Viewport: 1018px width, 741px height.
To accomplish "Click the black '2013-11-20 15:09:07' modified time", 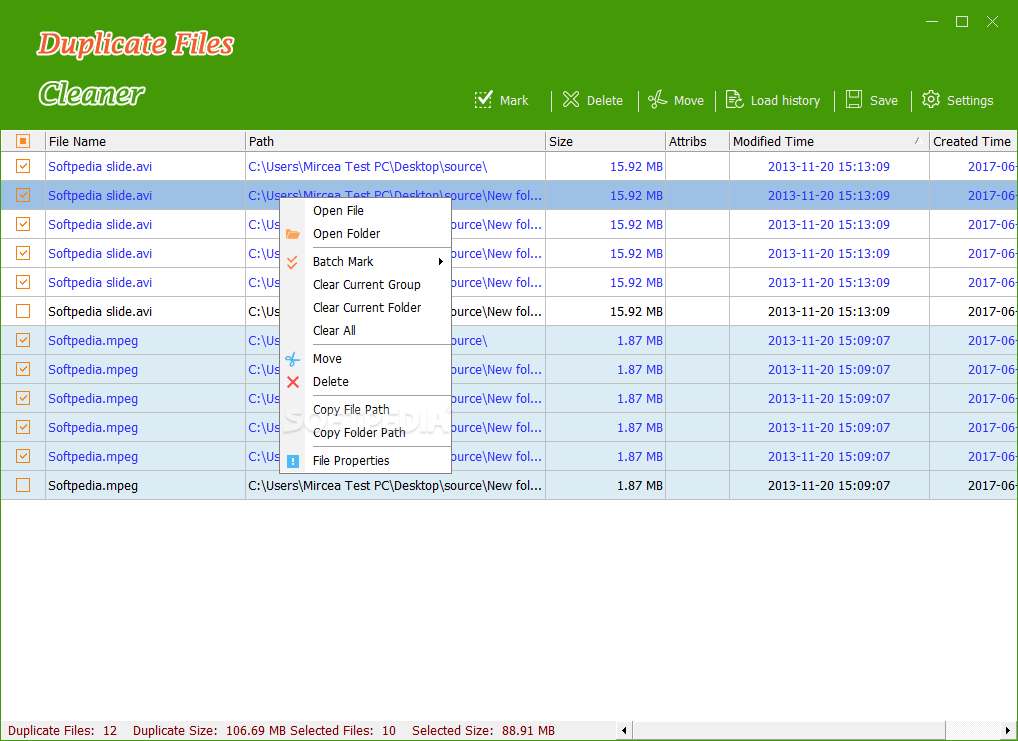I will tap(828, 486).
